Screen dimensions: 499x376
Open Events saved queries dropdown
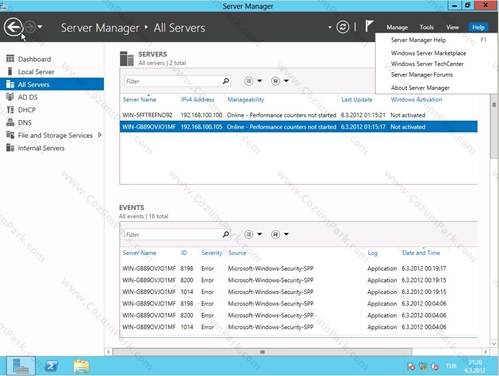(x=280, y=234)
